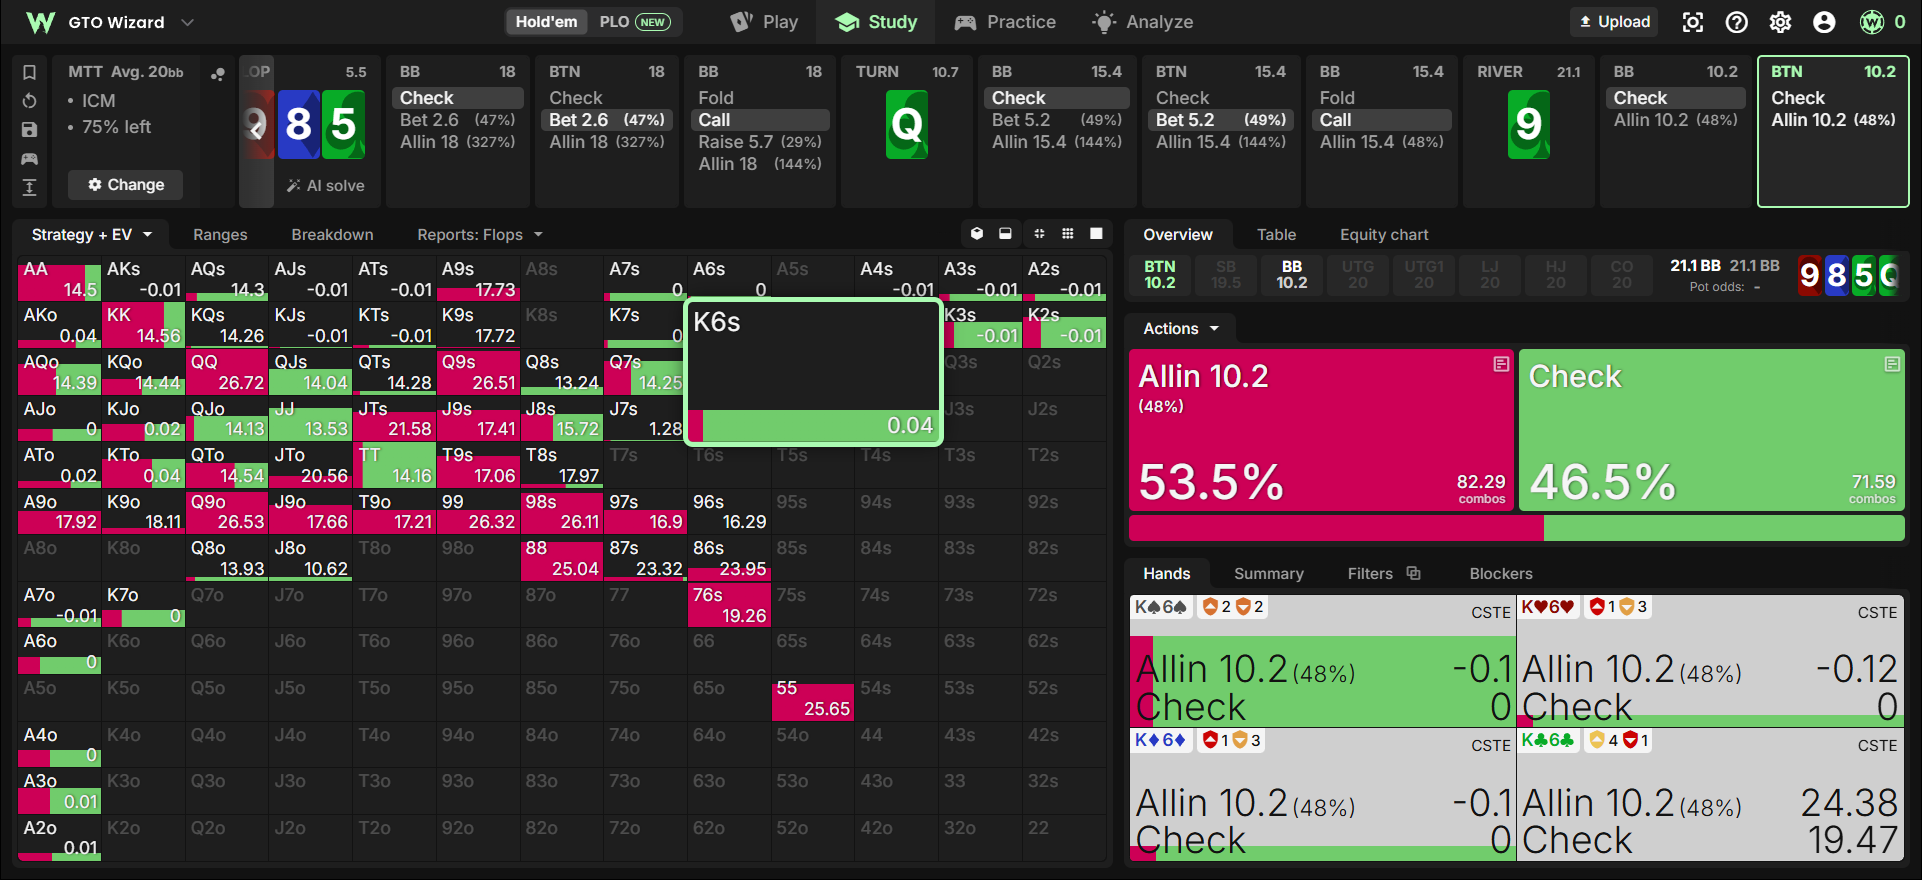
Task: Click the Change settings button
Action: tap(126, 185)
